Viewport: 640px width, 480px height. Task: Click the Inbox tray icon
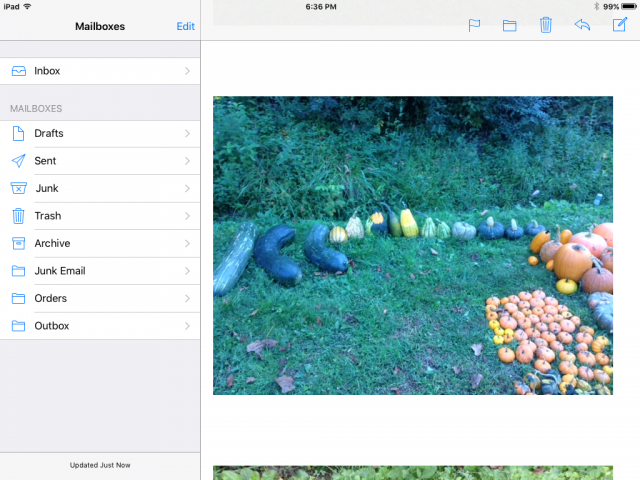tap(19, 71)
